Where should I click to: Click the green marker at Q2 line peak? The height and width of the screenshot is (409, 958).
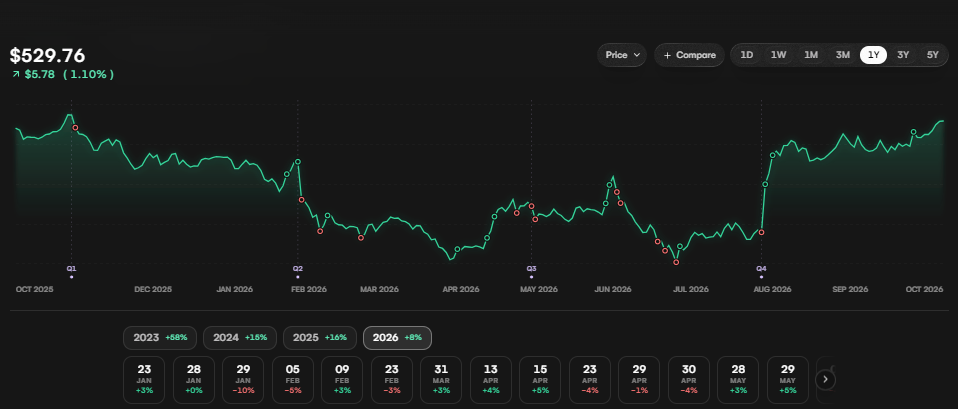pos(298,161)
